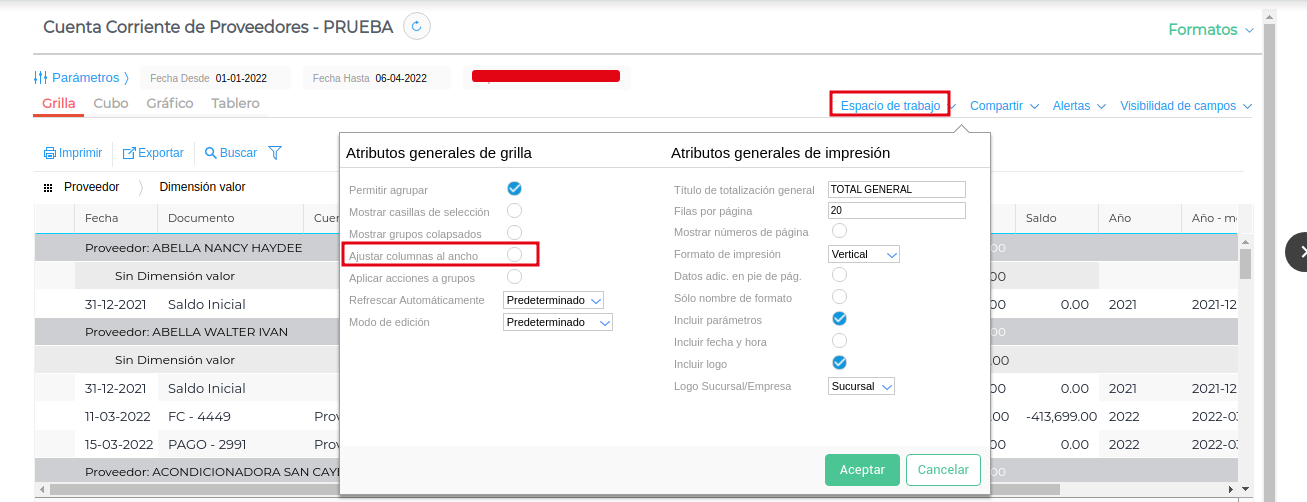The width and height of the screenshot is (1307, 502).
Task: Click the Aceptar button
Action: click(862, 470)
